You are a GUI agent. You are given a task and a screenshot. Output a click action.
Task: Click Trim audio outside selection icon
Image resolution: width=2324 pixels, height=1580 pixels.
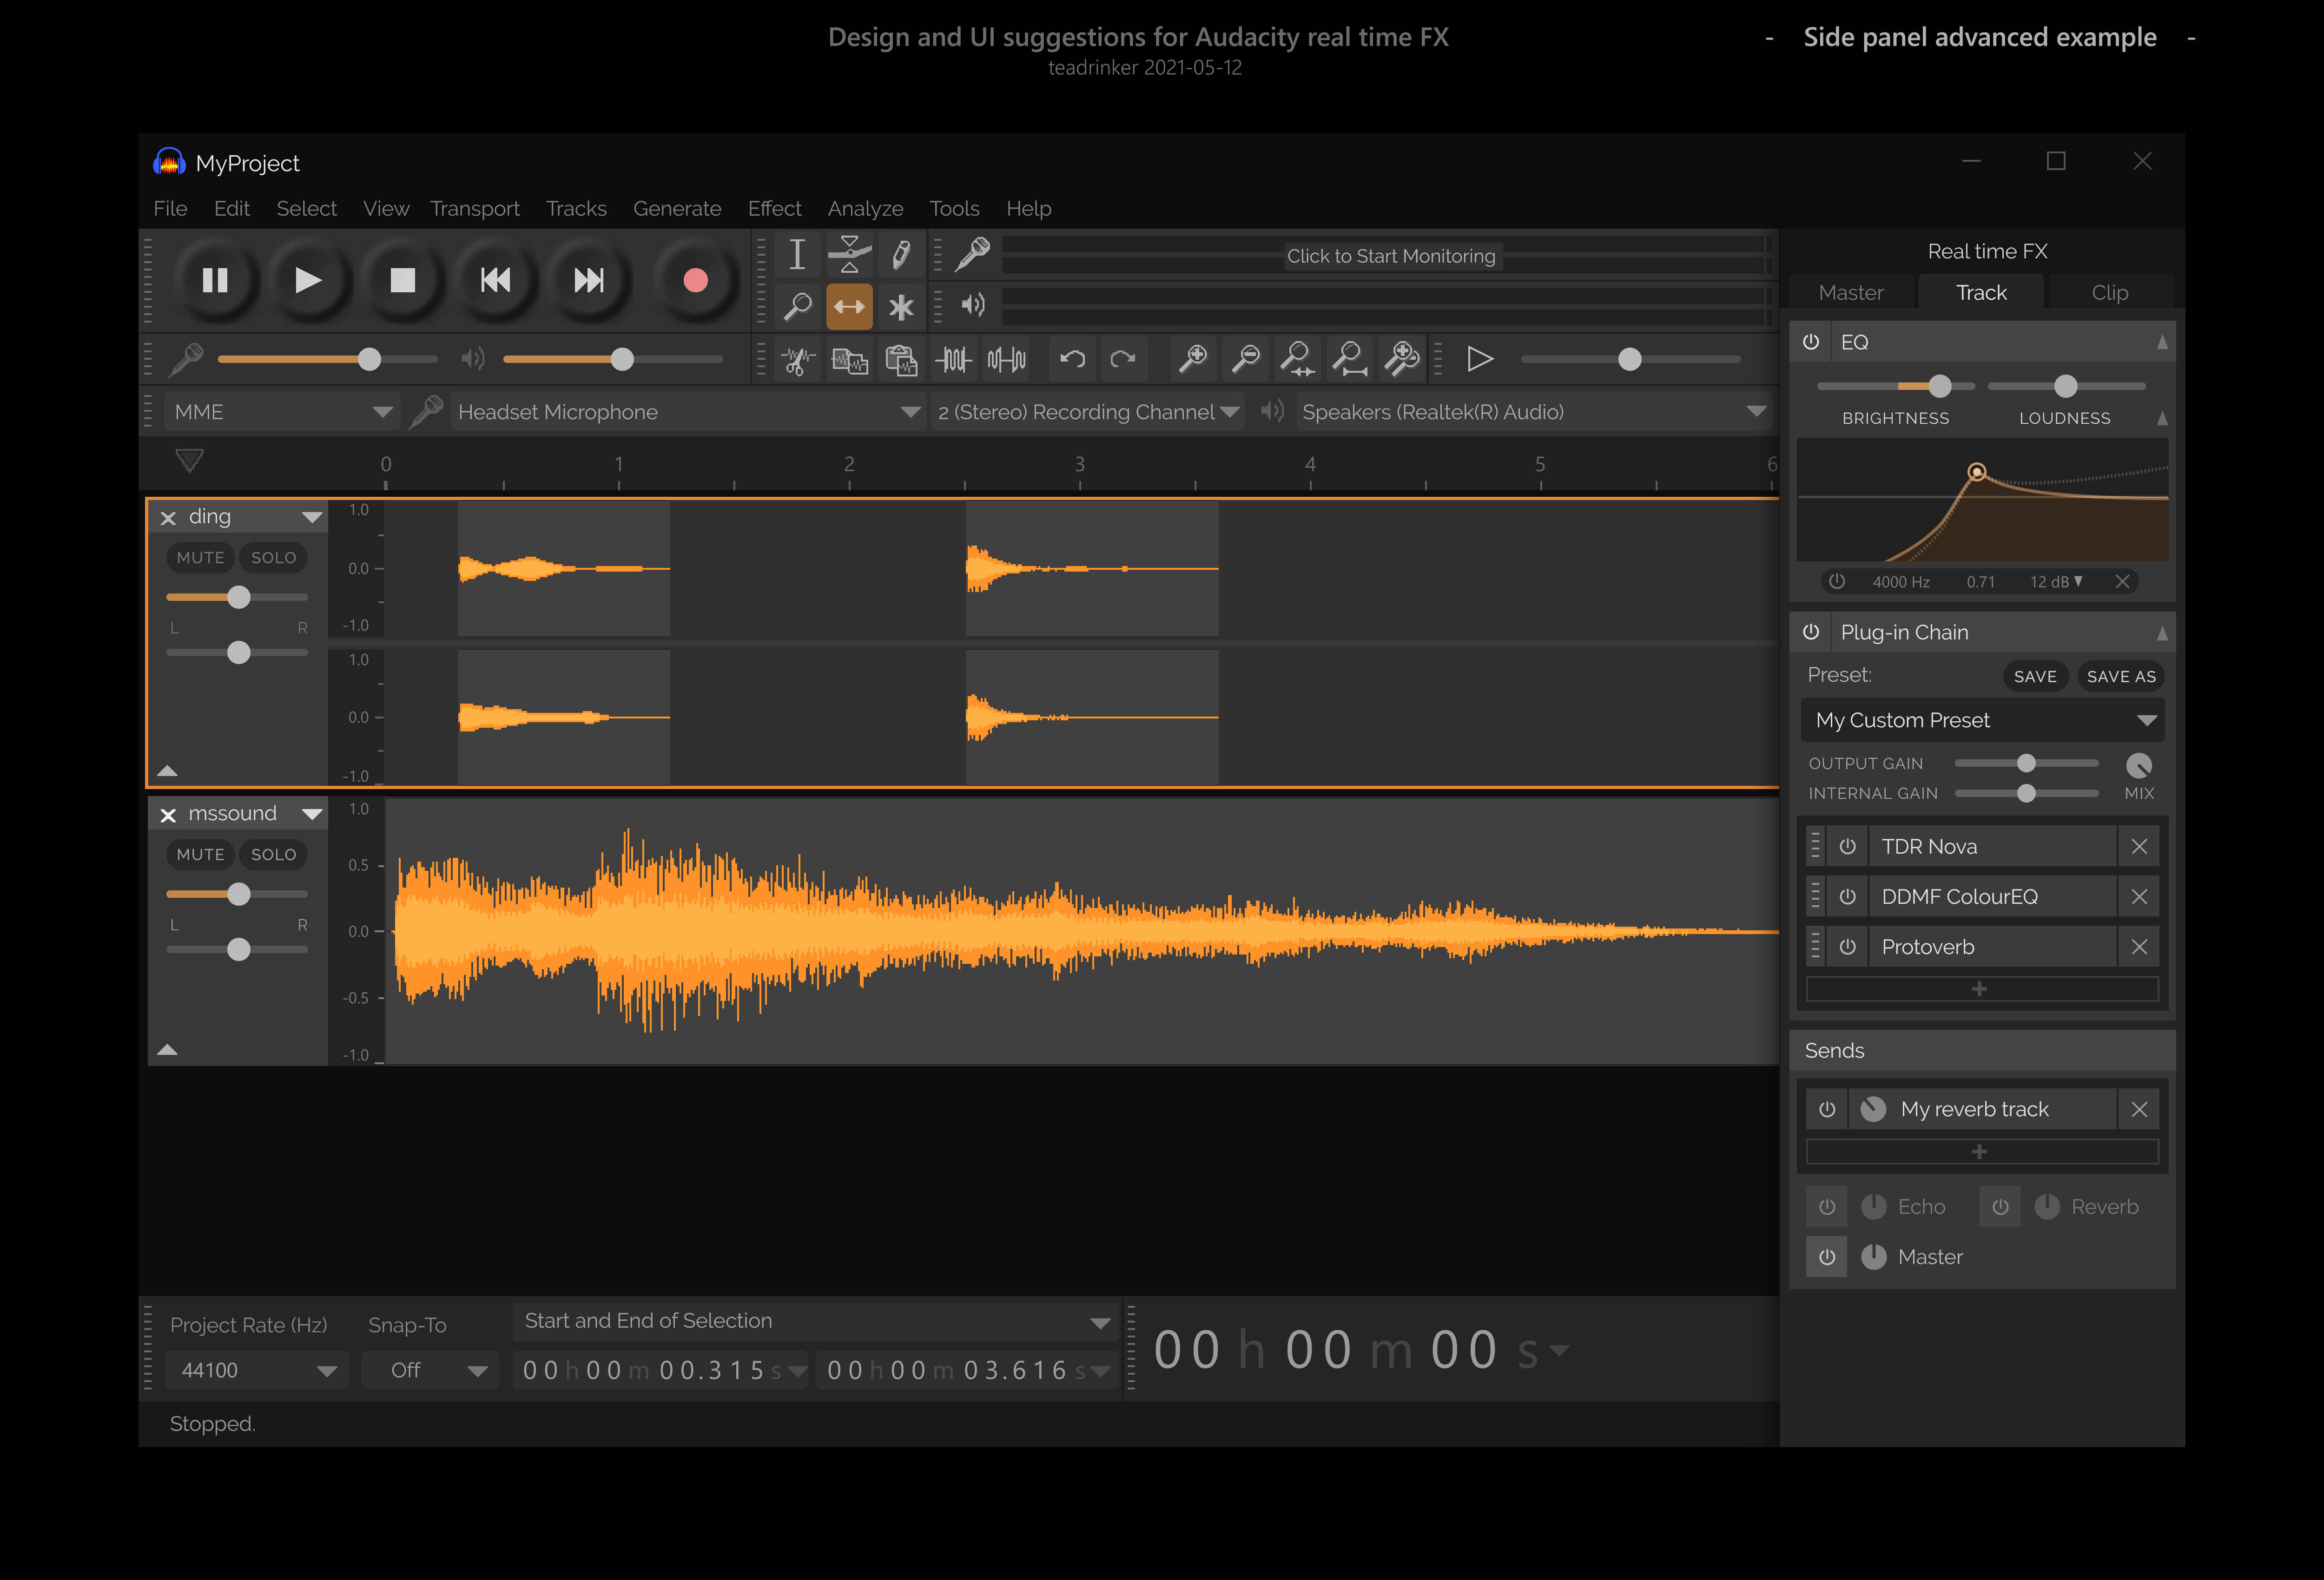coord(953,359)
